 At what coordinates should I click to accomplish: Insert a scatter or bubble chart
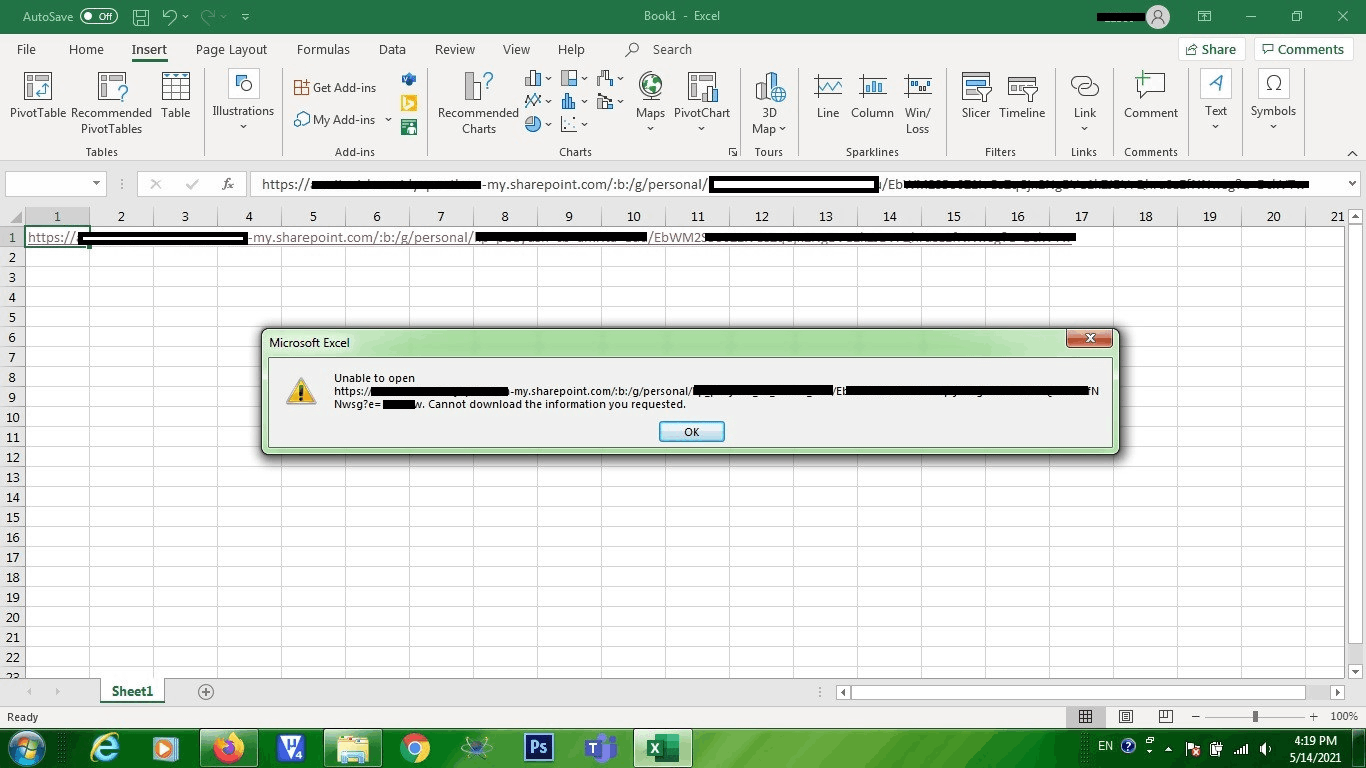pyautogui.click(x=574, y=124)
